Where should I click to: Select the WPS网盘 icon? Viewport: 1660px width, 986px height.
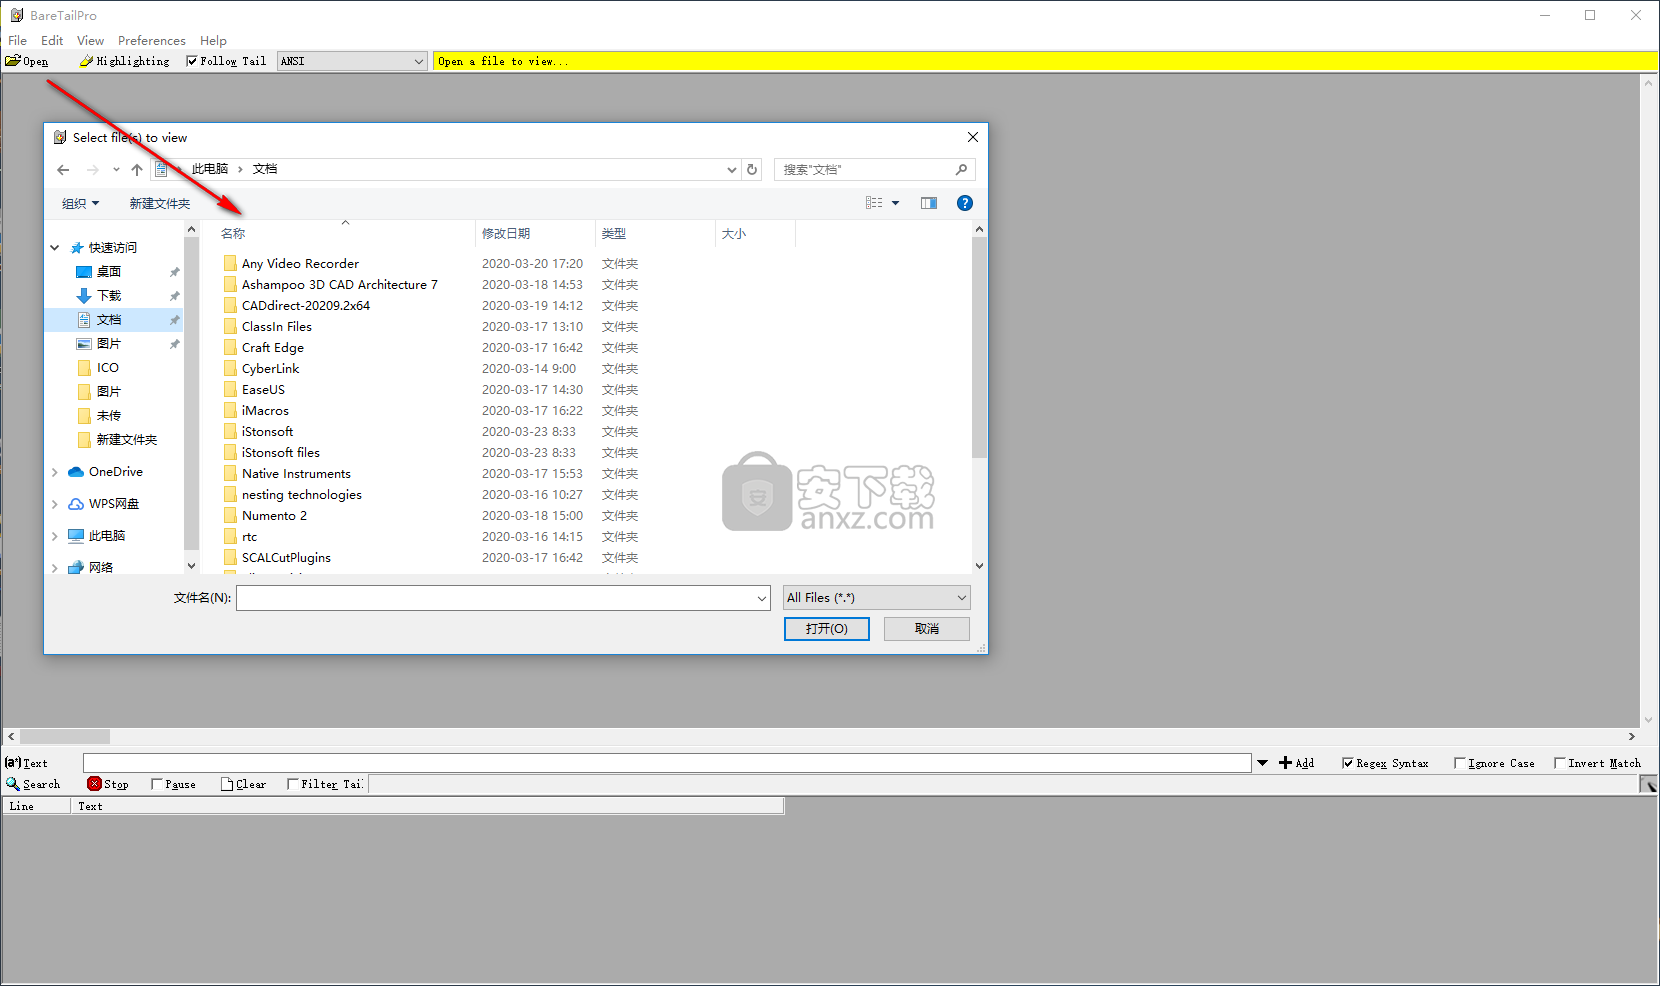click(76, 504)
